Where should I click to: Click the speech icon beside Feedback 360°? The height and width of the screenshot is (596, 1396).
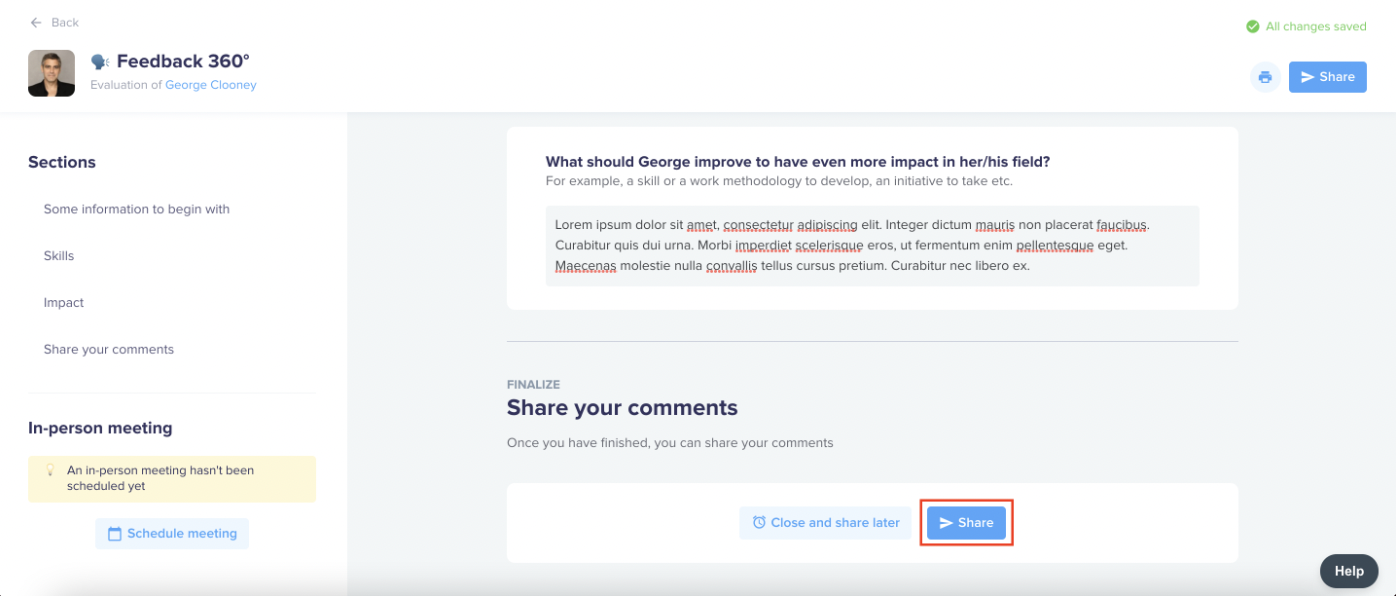(100, 62)
